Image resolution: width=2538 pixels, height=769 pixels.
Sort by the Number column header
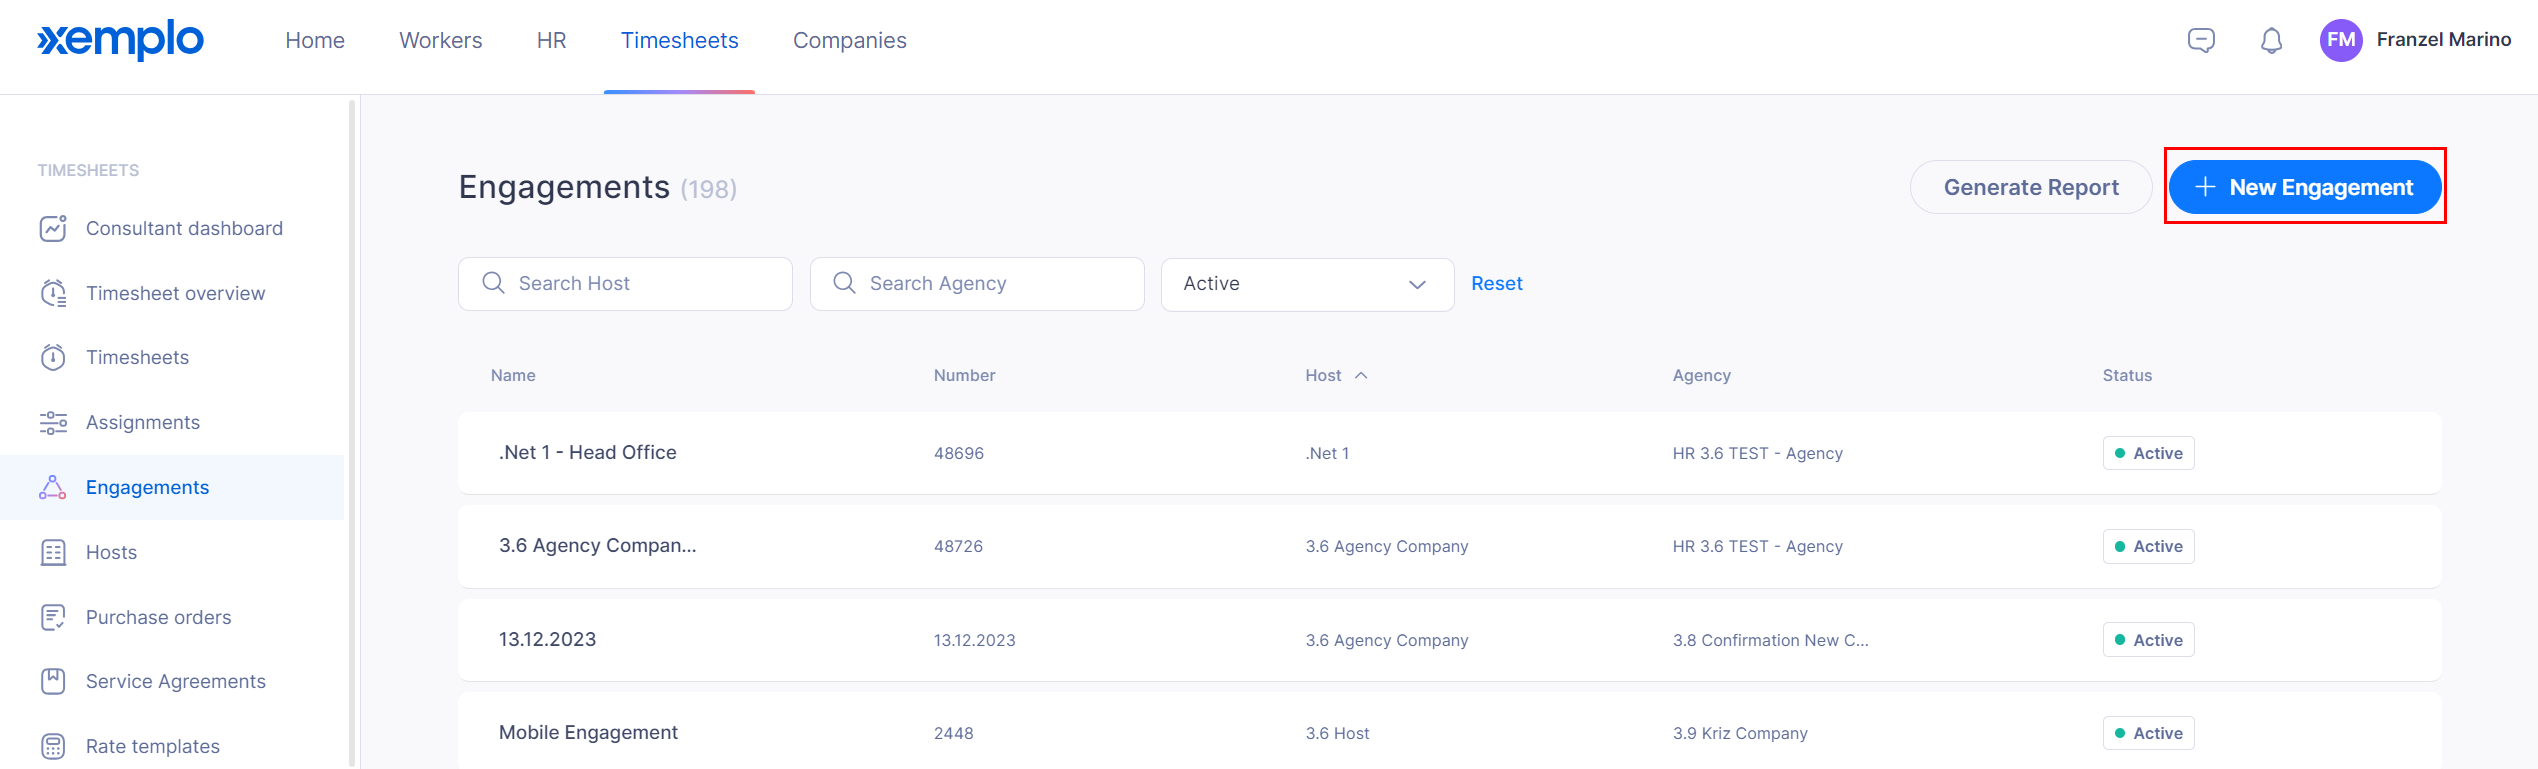[964, 375]
